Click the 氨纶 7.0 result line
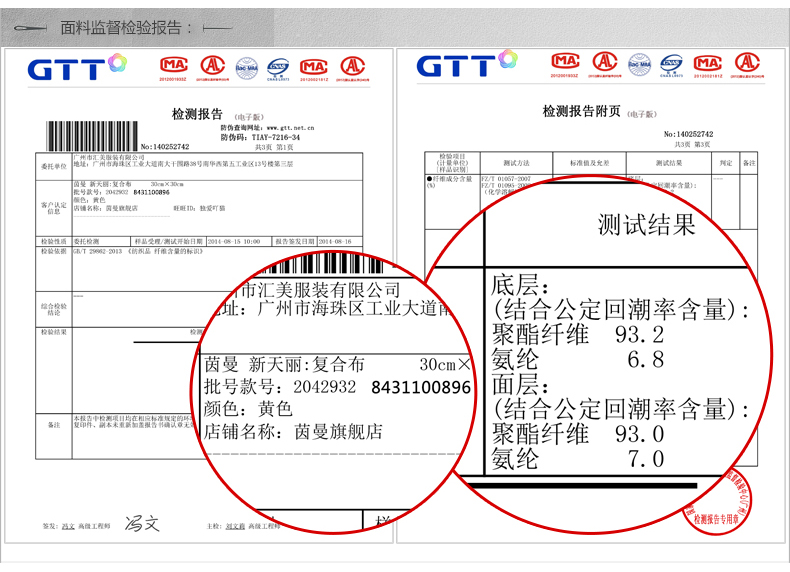 578,459
